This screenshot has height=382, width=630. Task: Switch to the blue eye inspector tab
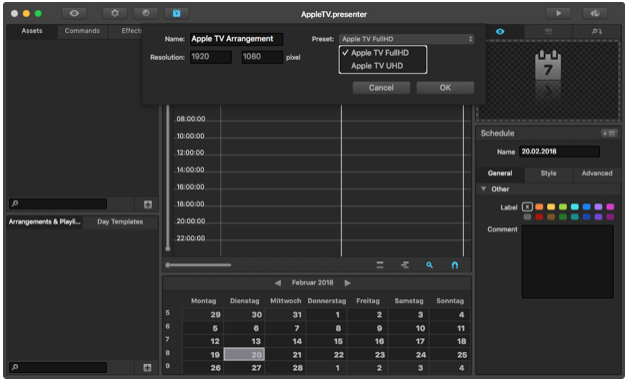(500, 31)
